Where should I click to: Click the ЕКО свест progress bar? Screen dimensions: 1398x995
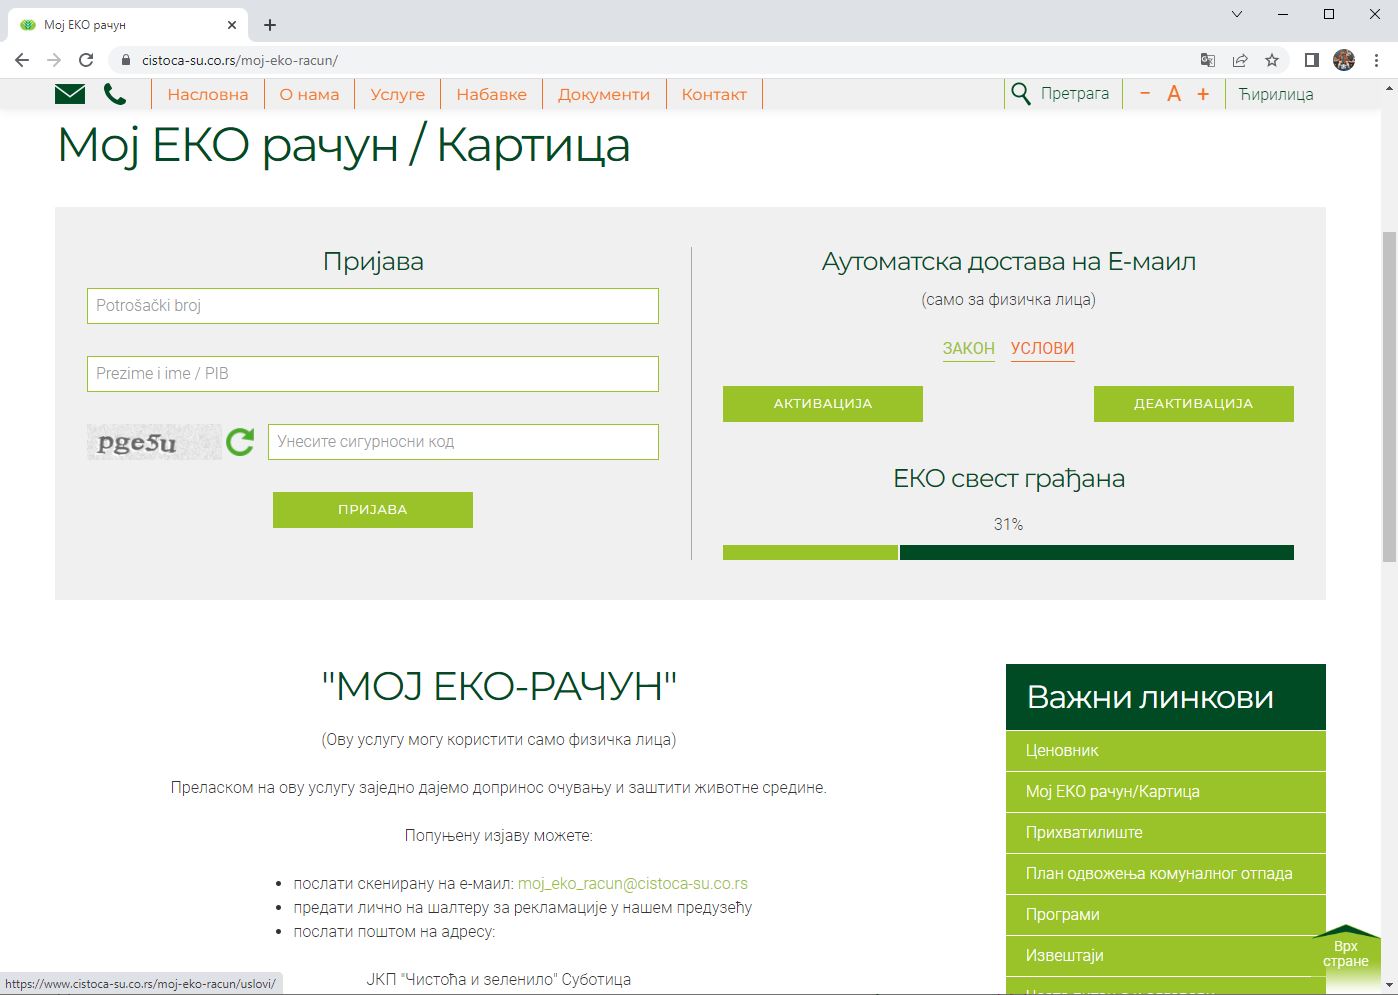click(x=1008, y=552)
